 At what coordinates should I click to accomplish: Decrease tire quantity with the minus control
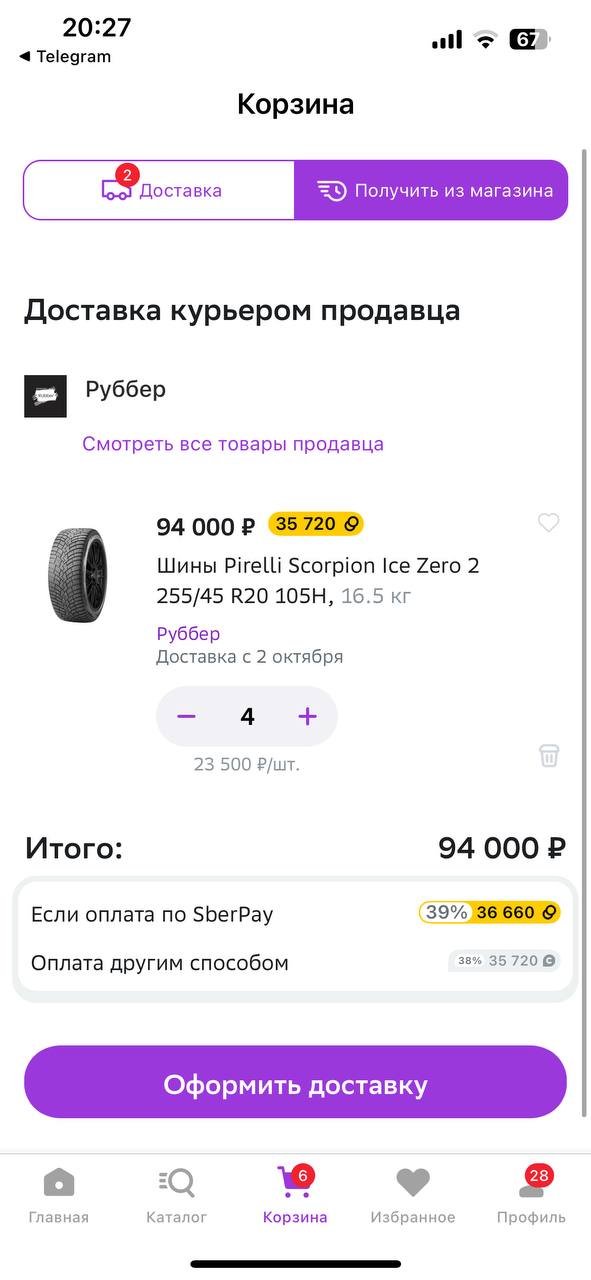[x=186, y=716]
